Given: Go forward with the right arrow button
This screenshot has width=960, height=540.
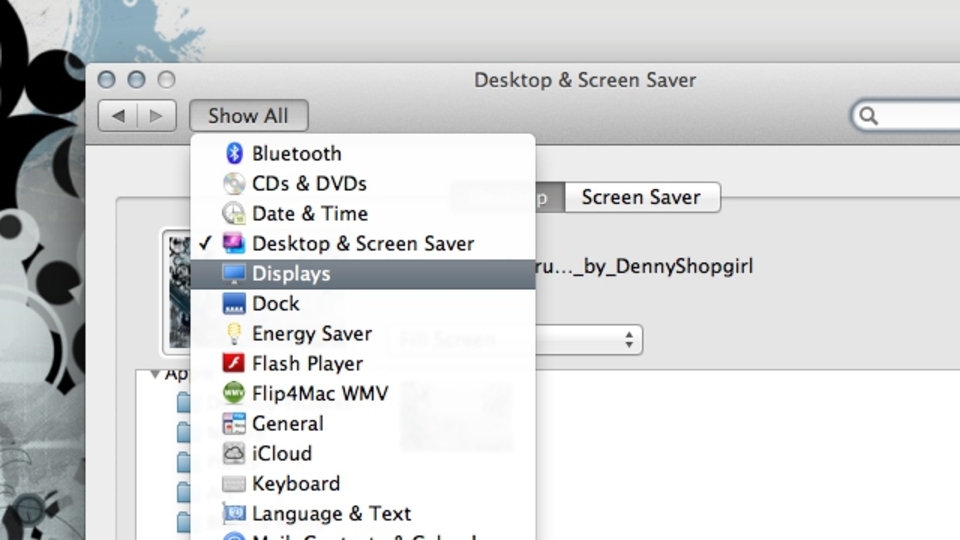Looking at the screenshot, I should pos(157,116).
